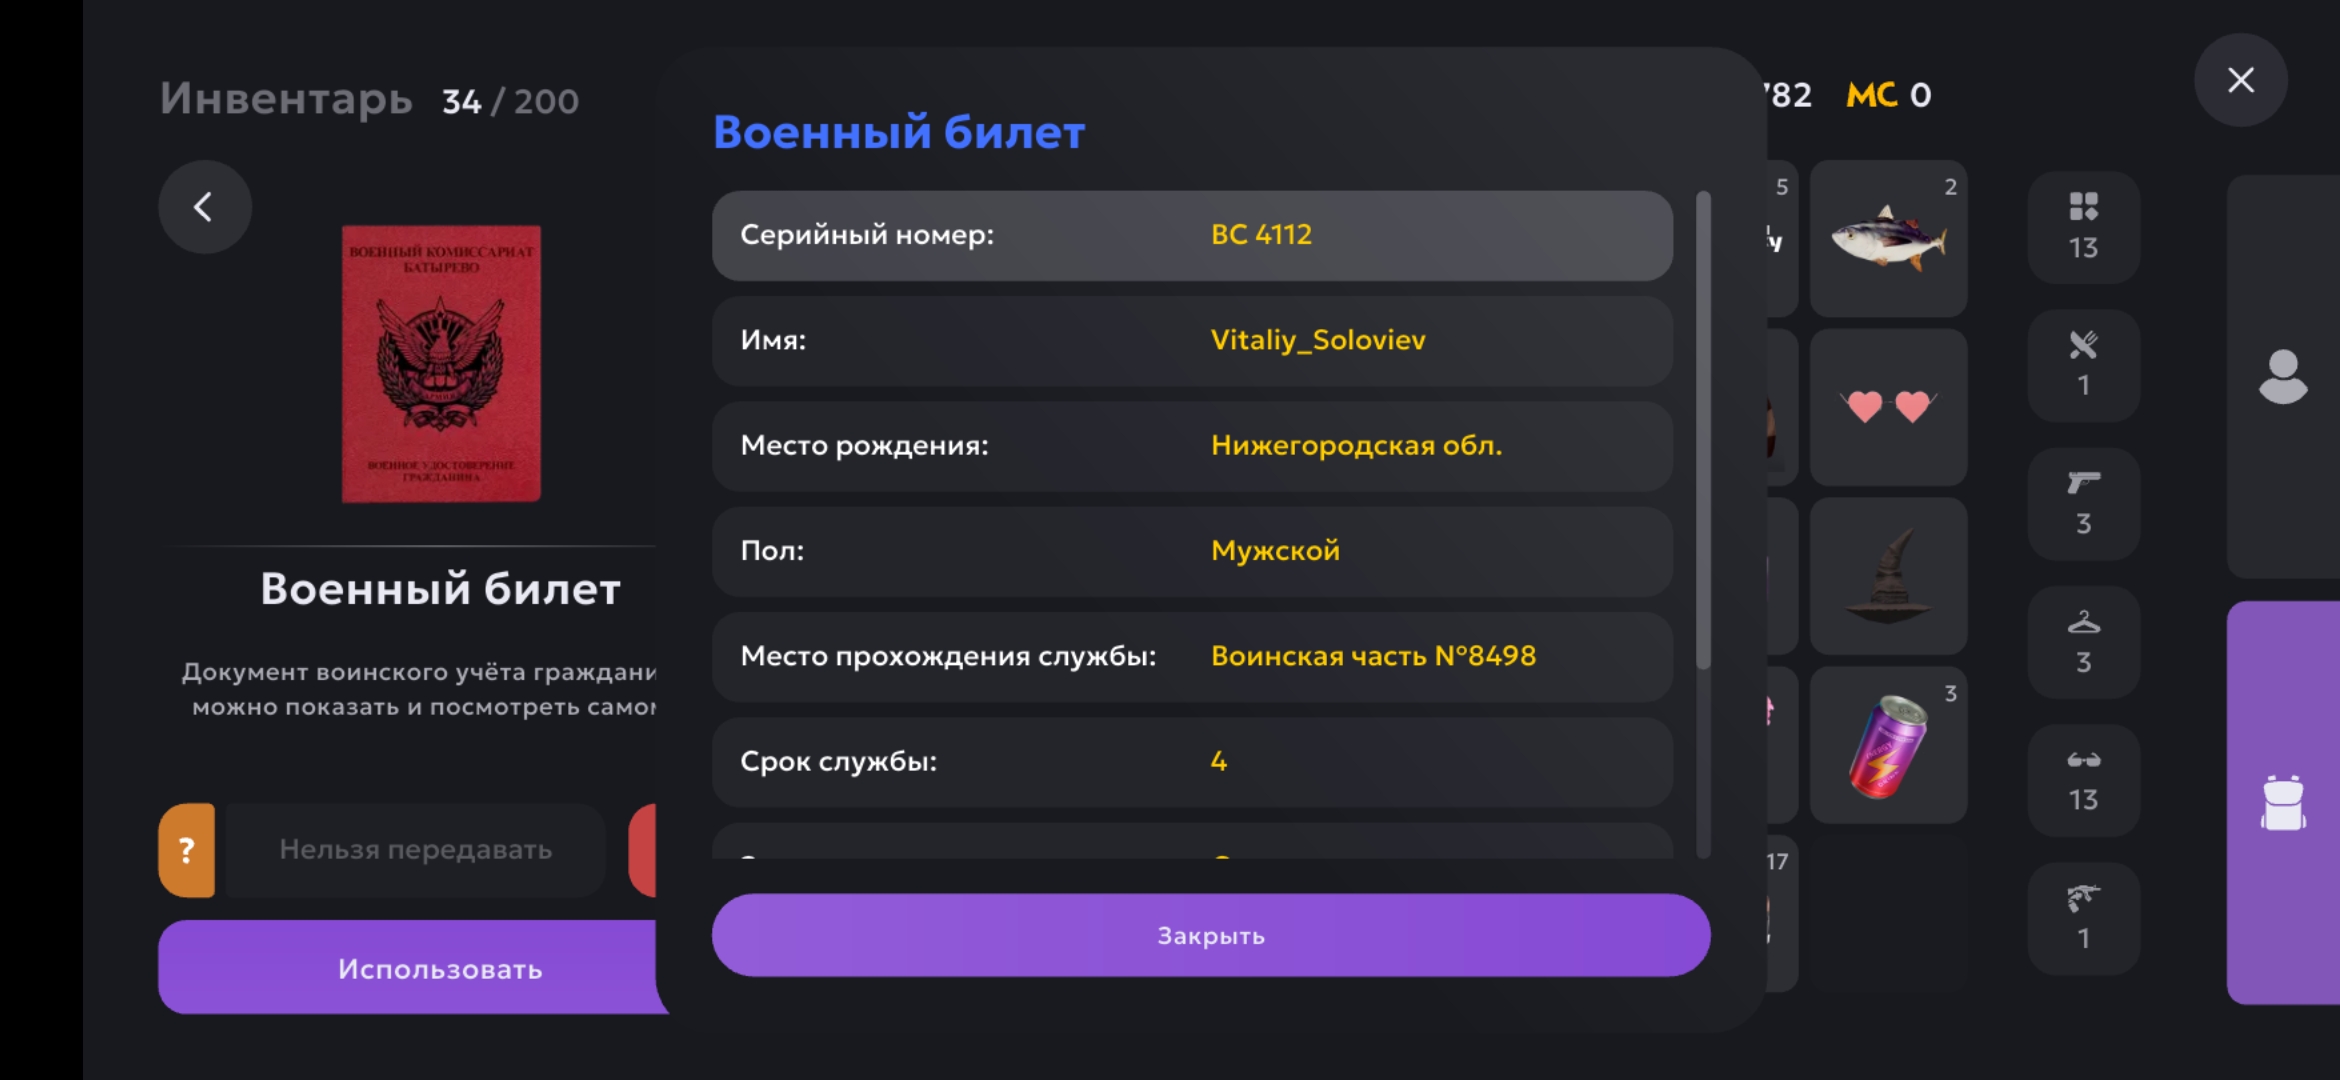Viewport: 2340px width, 1080px height.
Task: Open the food category with crossed utensils
Action: pos(2083,364)
